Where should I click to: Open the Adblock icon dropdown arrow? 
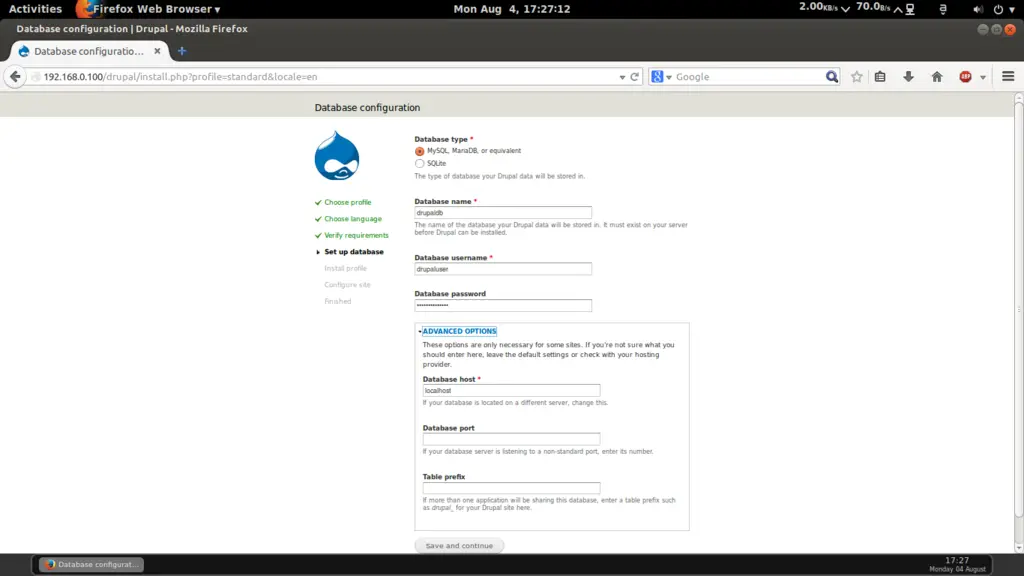[982, 77]
